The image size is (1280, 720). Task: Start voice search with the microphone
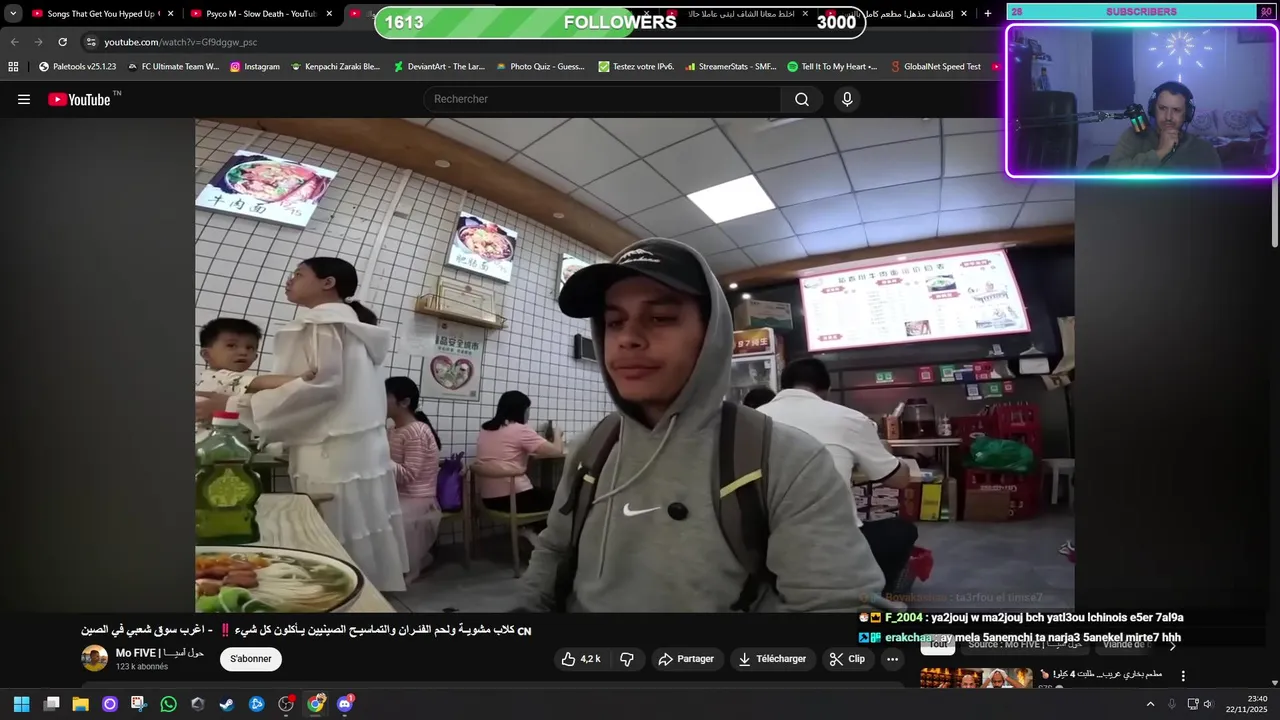coord(847,99)
